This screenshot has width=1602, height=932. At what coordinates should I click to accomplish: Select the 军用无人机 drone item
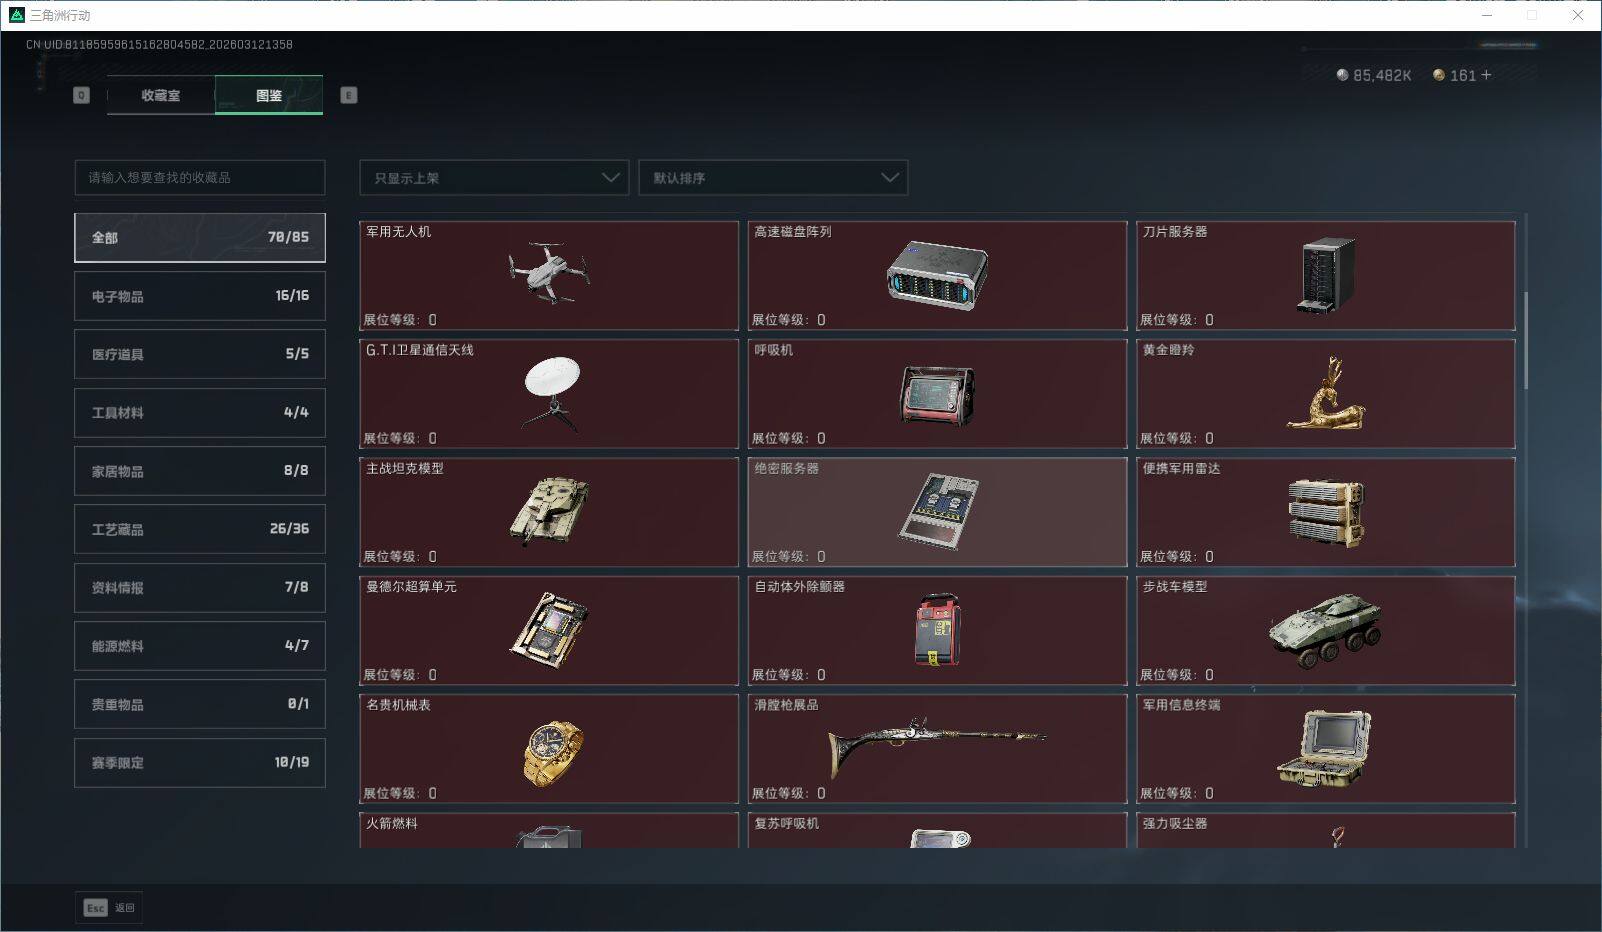click(549, 276)
